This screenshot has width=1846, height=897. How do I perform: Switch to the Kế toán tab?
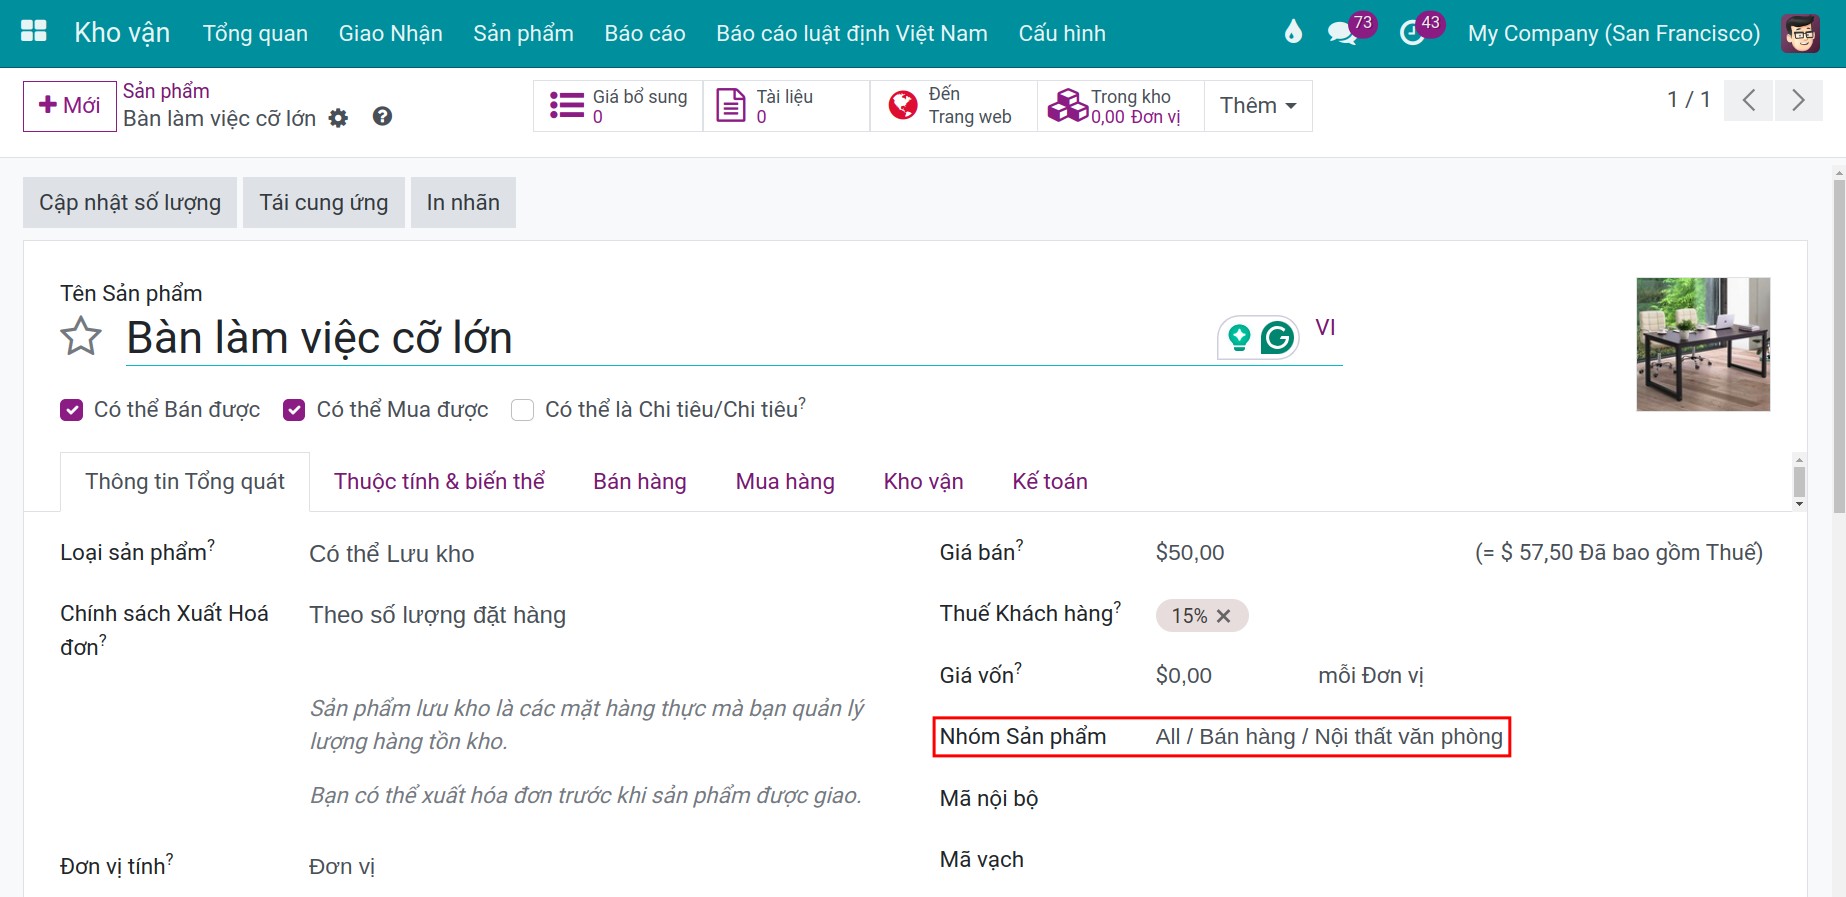tap(1050, 482)
